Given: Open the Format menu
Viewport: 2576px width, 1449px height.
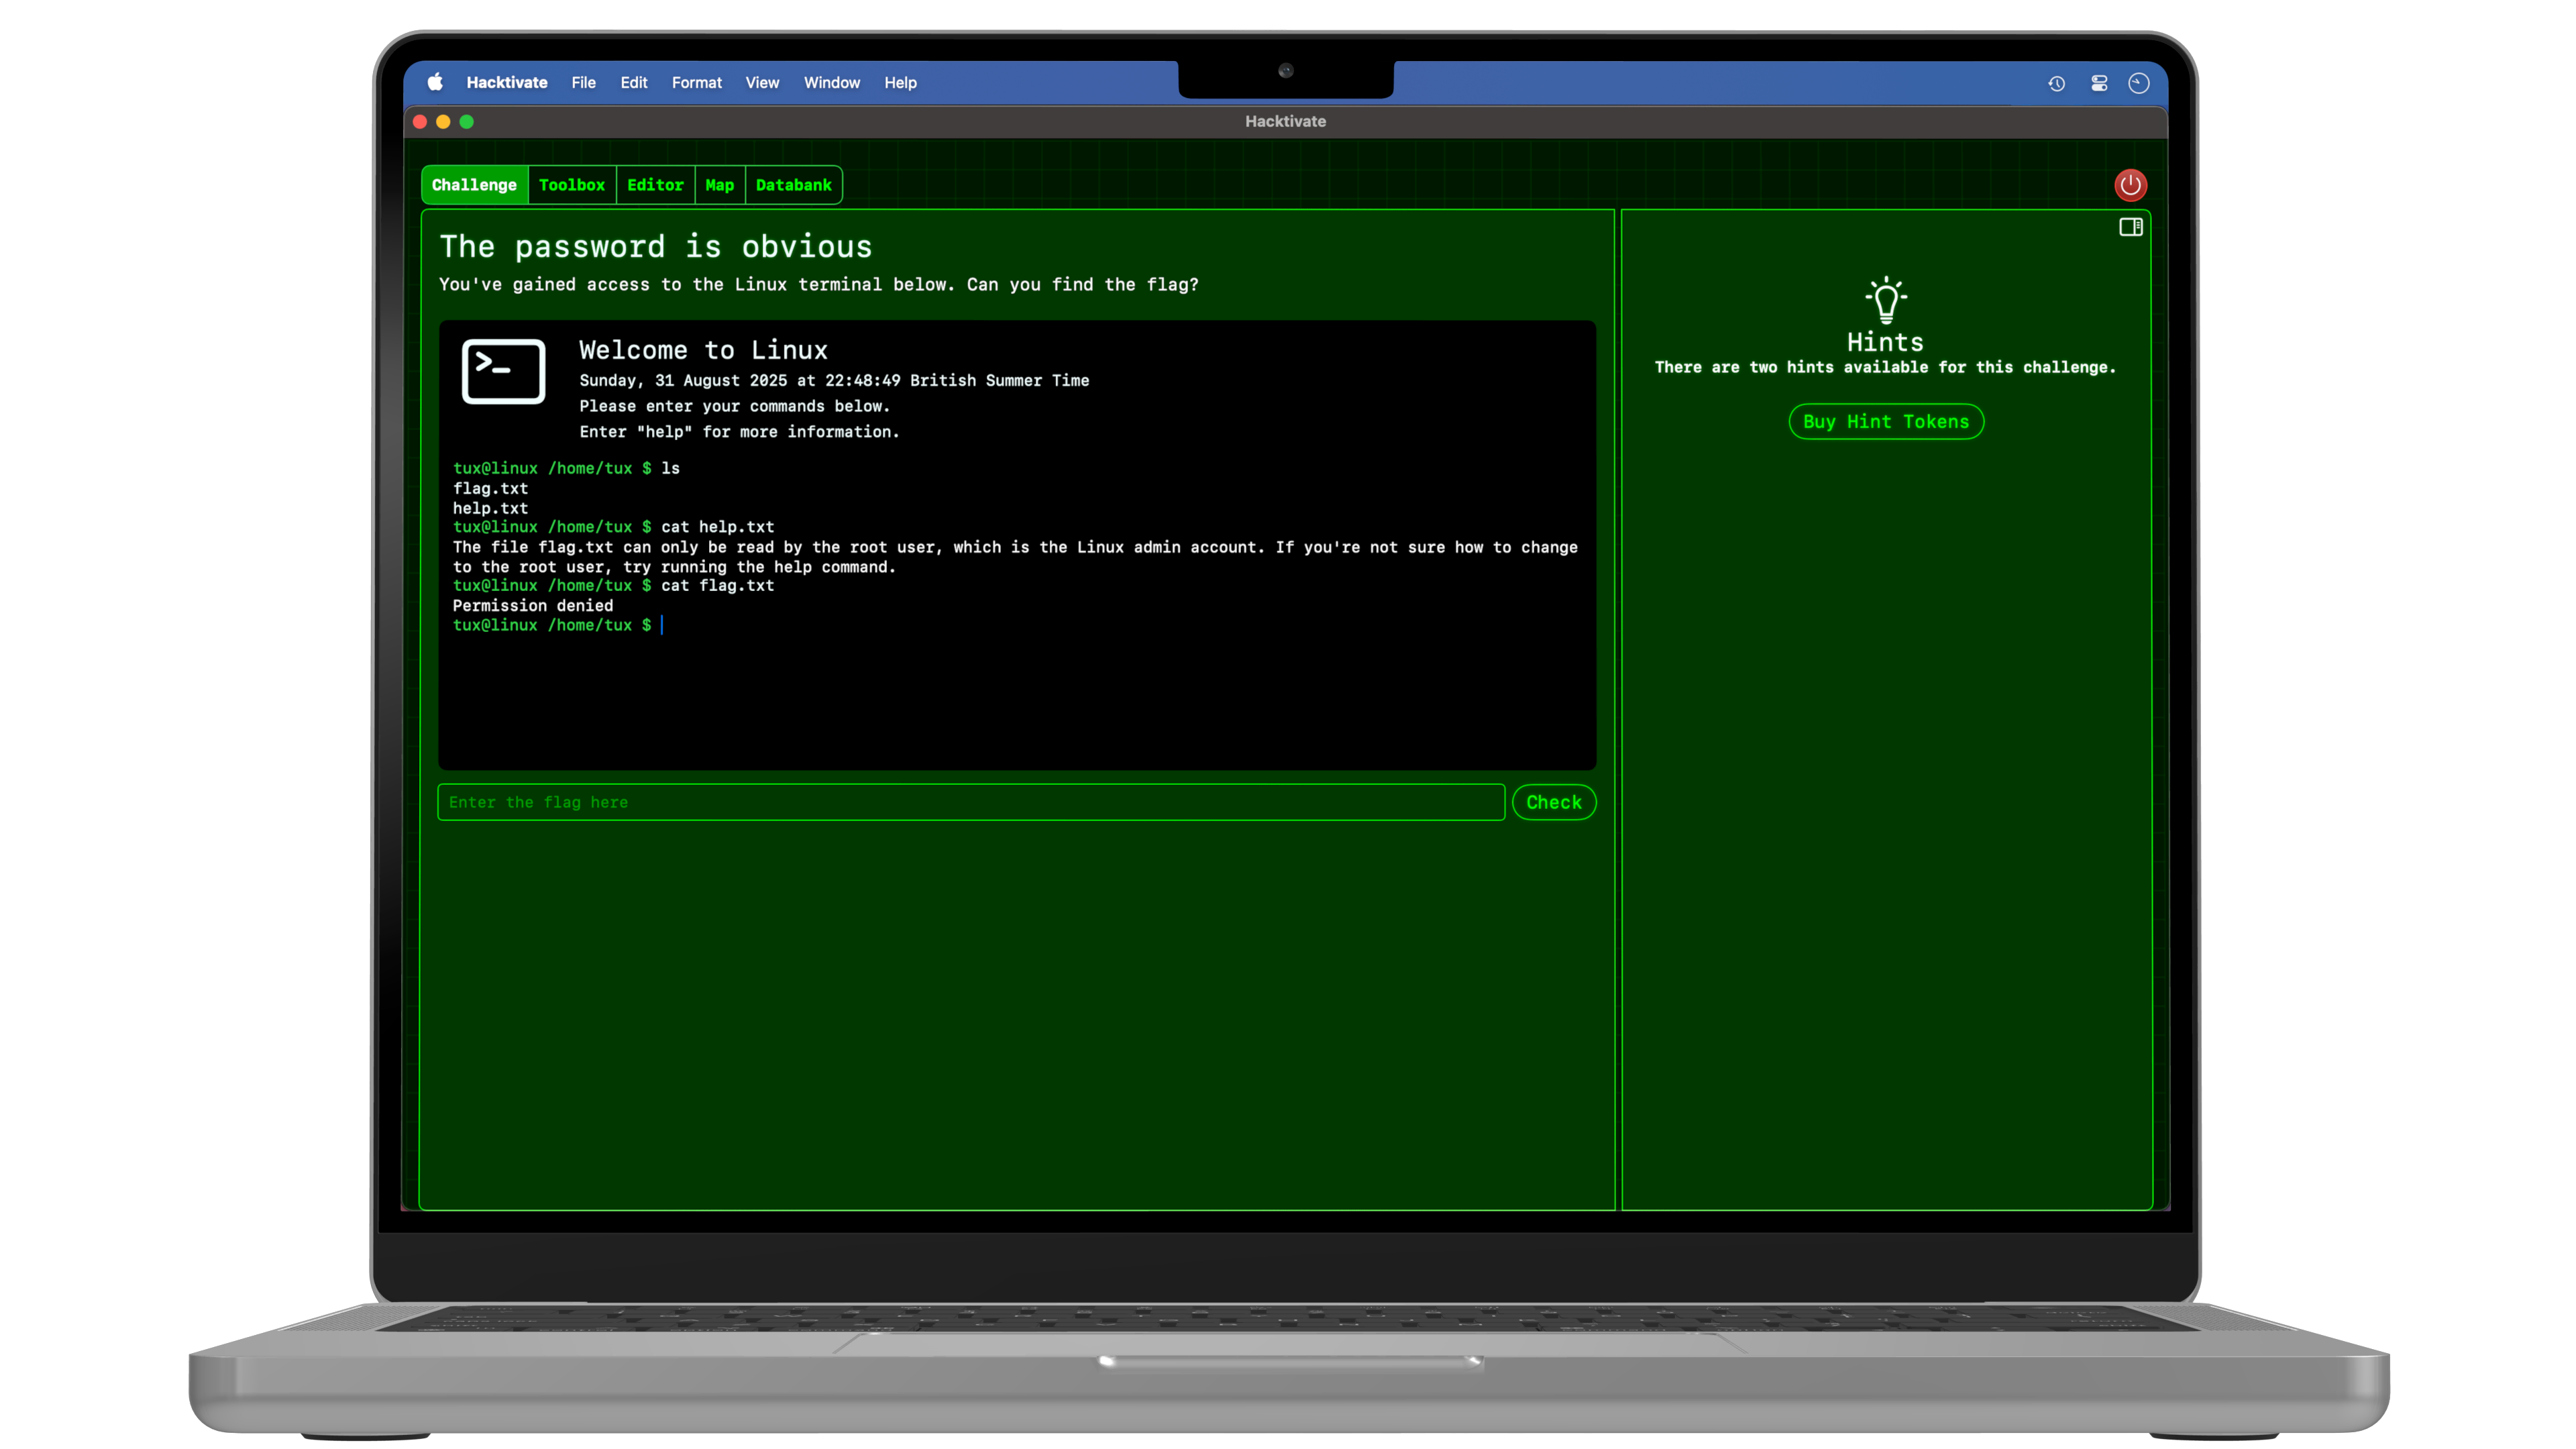Looking at the screenshot, I should point(696,83).
